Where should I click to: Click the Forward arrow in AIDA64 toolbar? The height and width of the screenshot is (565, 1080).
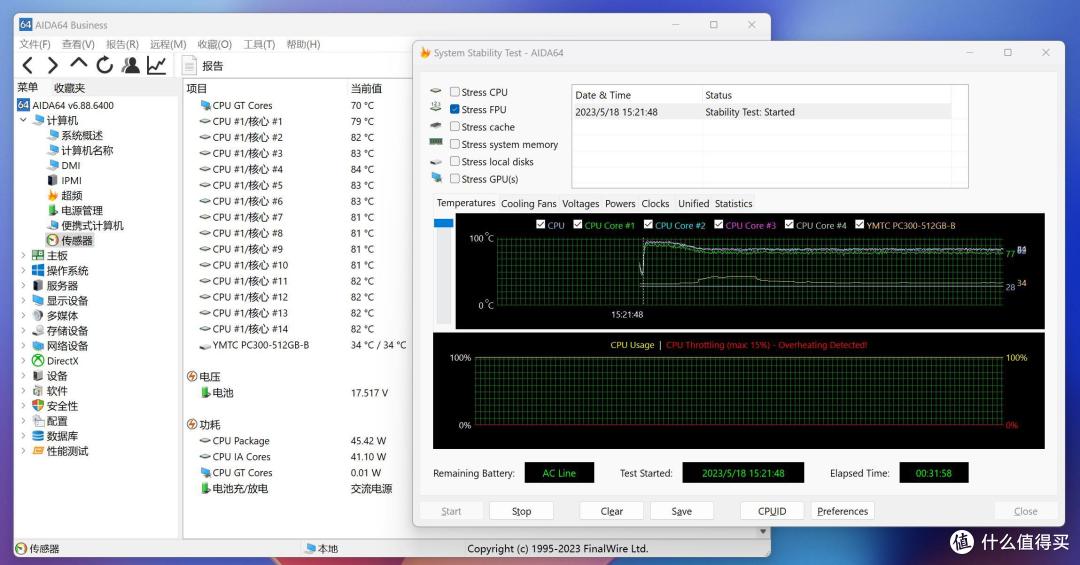pyautogui.click(x=52, y=65)
